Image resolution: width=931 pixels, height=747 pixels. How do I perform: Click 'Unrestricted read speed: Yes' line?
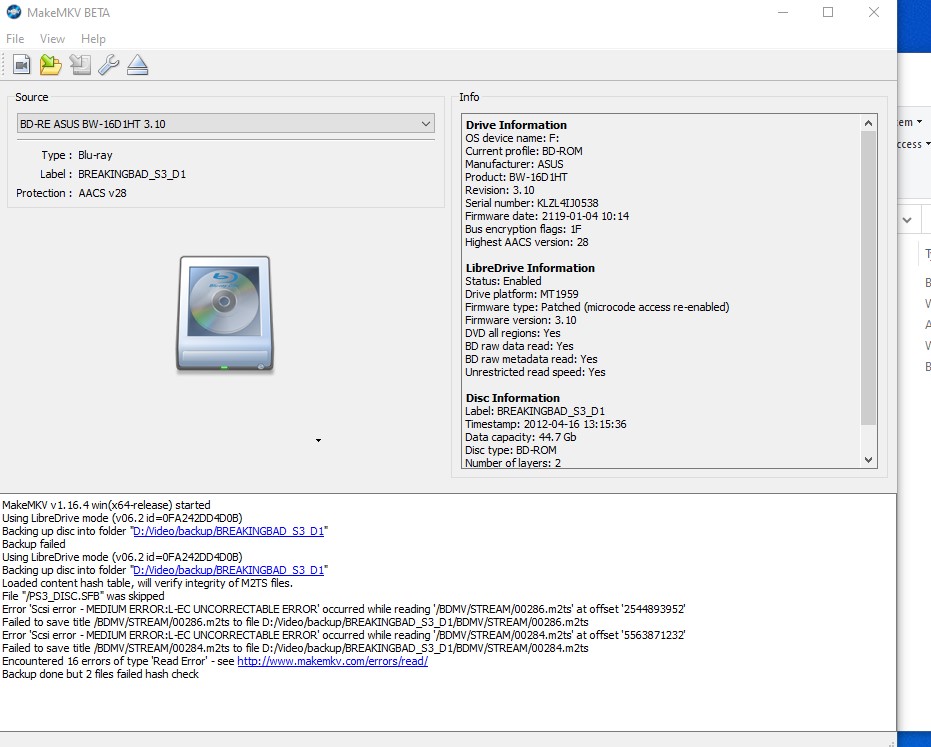535,372
